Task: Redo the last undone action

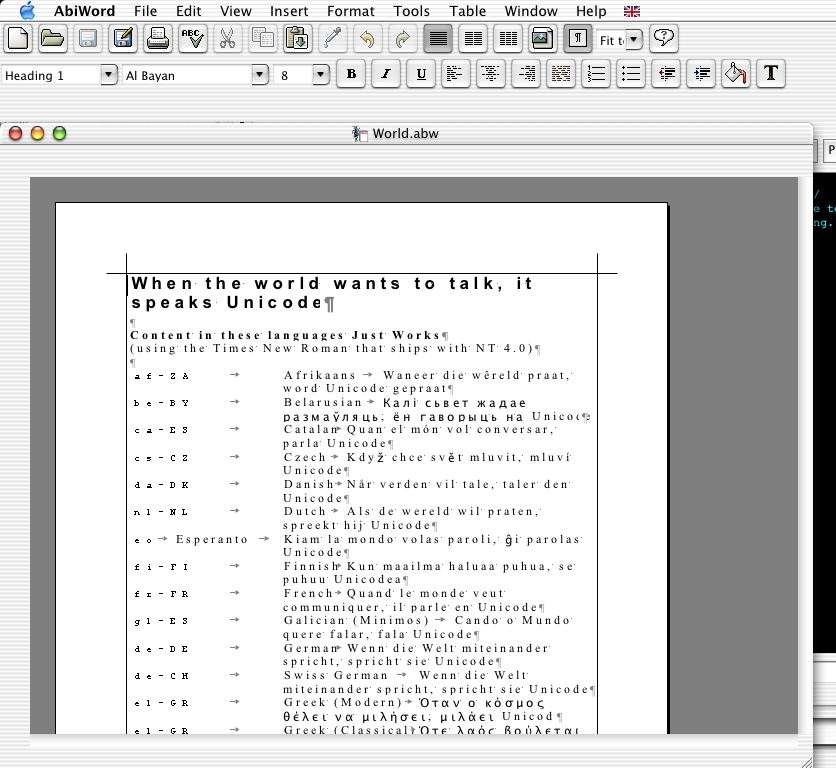Action: pyautogui.click(x=403, y=39)
